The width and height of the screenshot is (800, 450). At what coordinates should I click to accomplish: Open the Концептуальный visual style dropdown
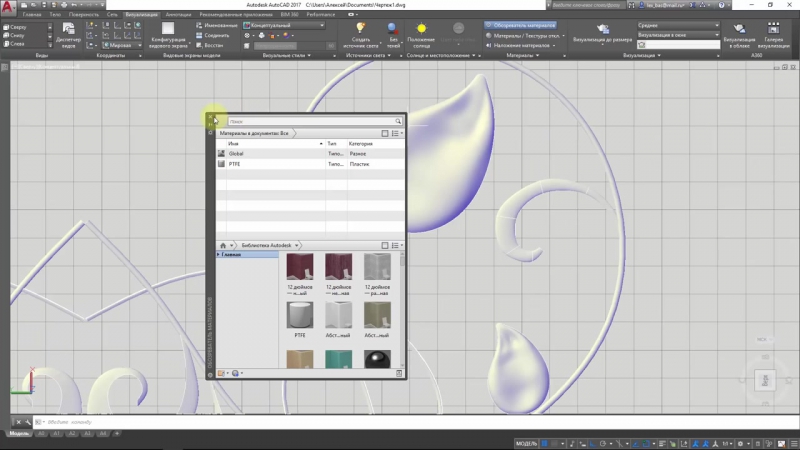tap(284, 25)
